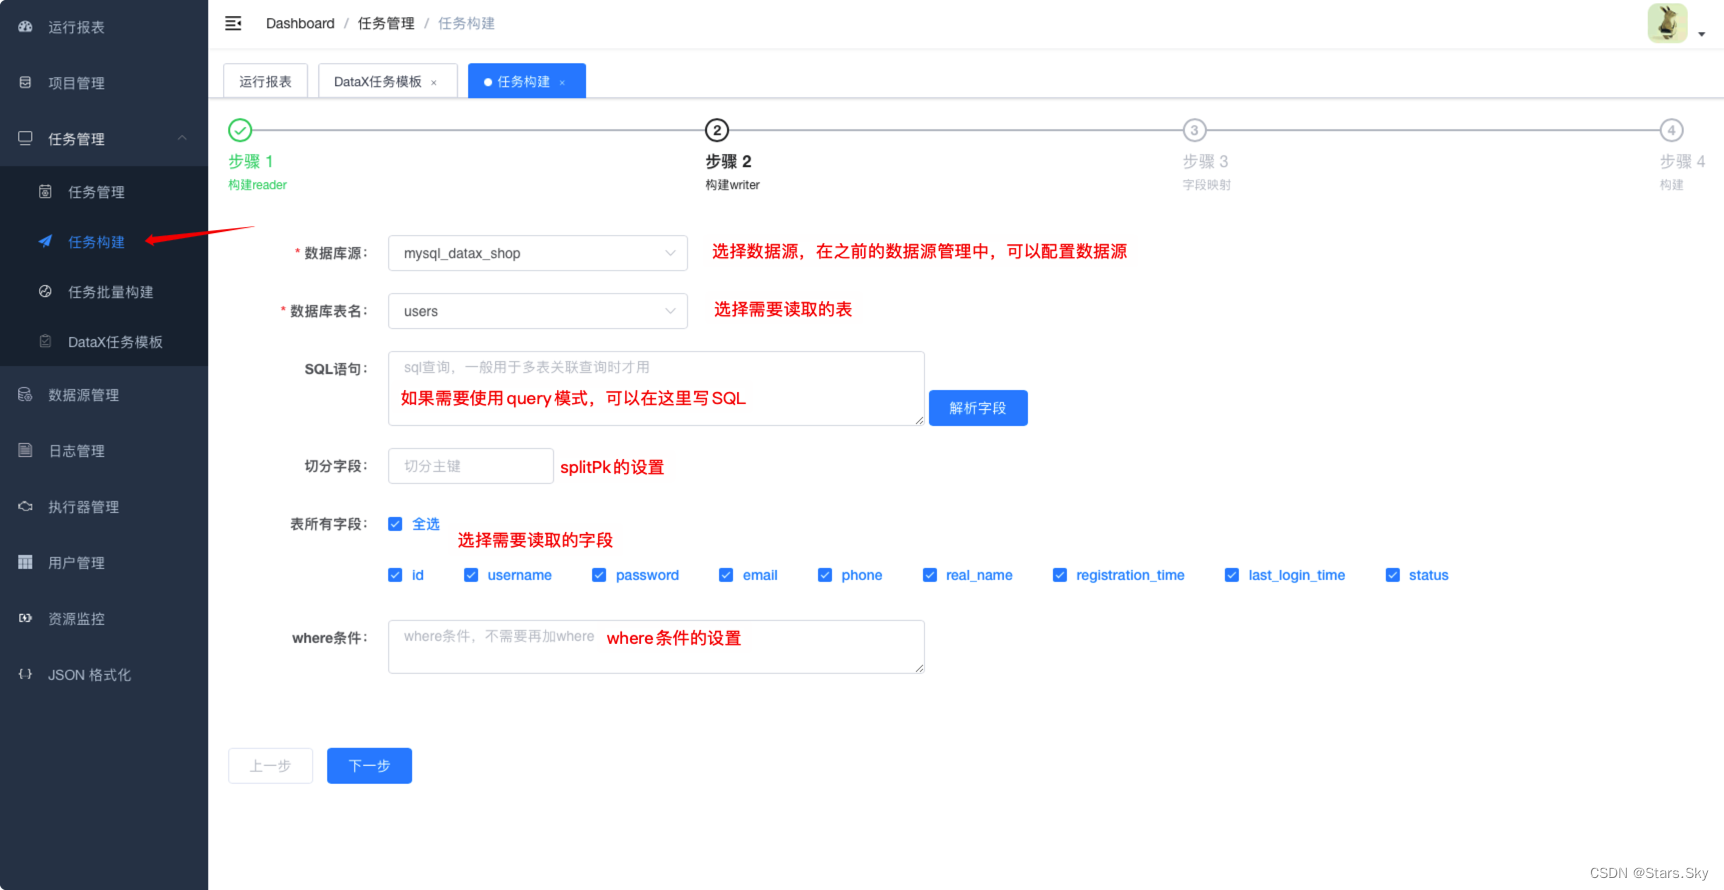Image resolution: width=1724 pixels, height=890 pixels.
Task: Uncheck the phone field checkbox
Action: click(x=825, y=575)
